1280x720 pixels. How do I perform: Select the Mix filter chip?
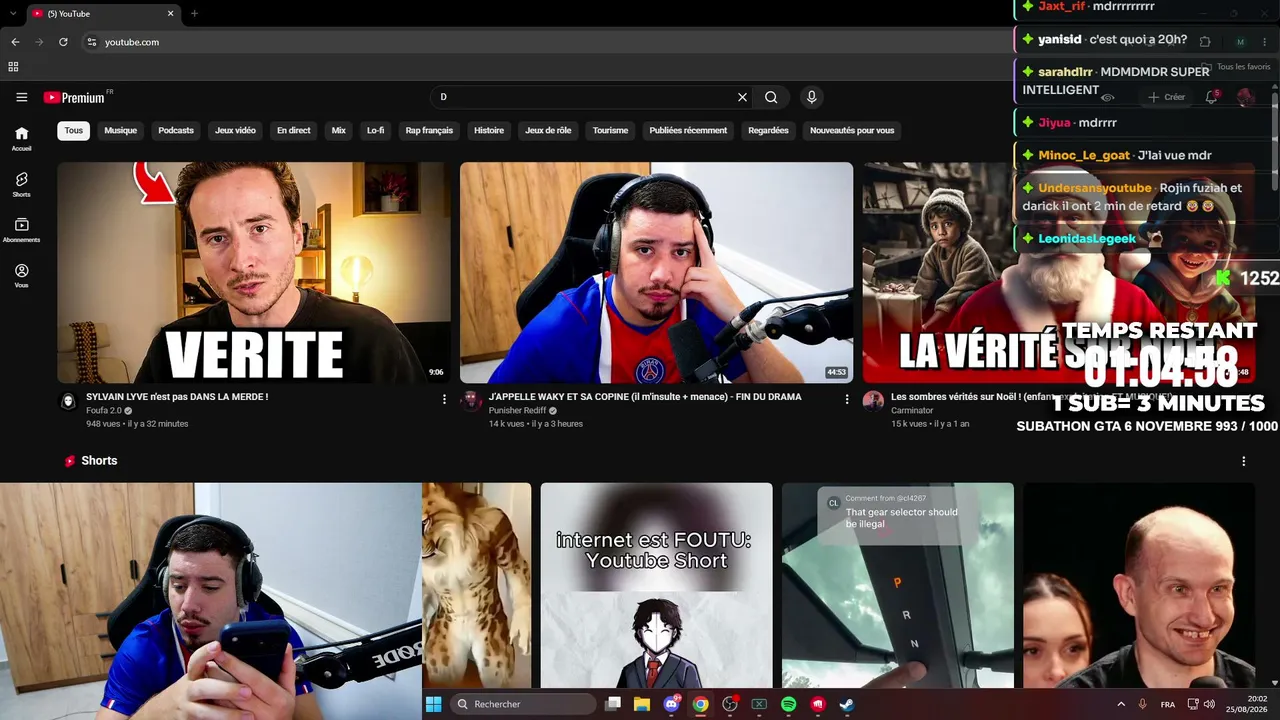339,130
